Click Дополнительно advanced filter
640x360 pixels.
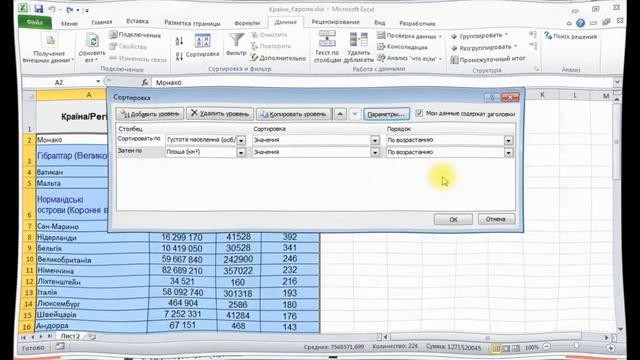[x=278, y=58]
